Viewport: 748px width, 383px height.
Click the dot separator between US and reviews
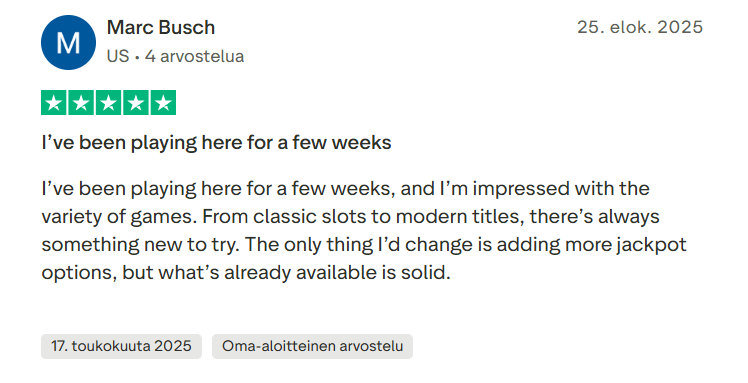(x=137, y=57)
